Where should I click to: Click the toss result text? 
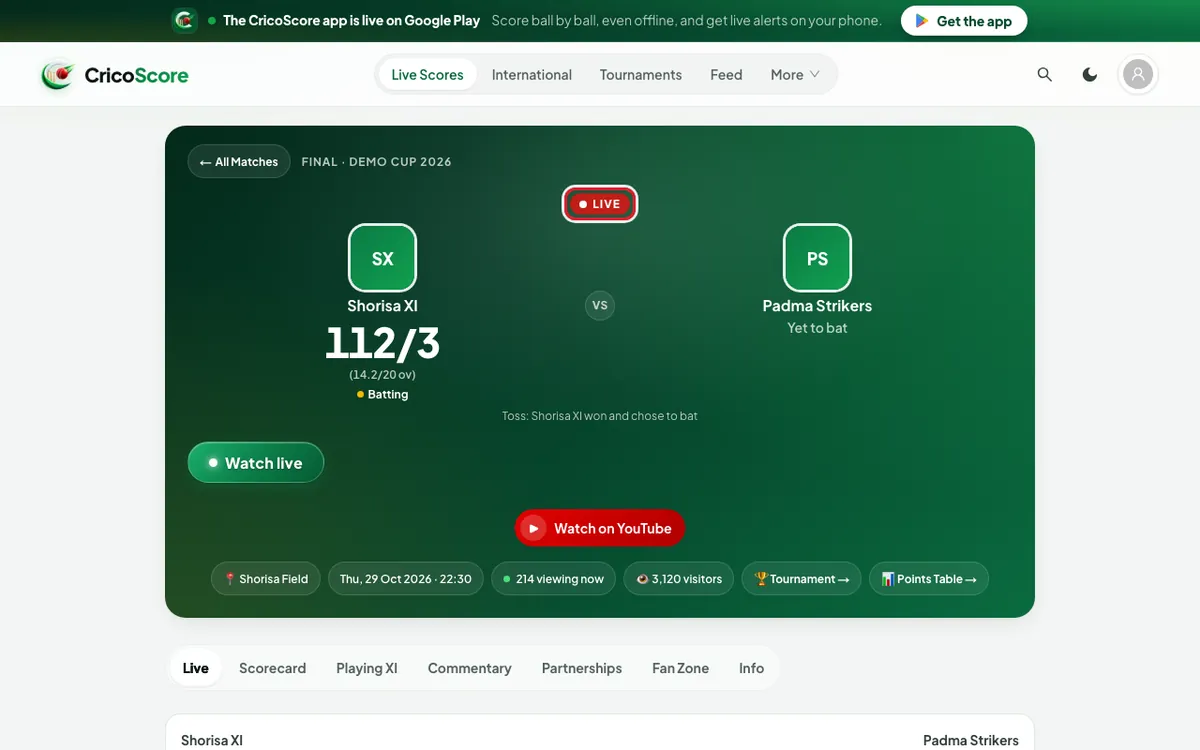point(600,416)
